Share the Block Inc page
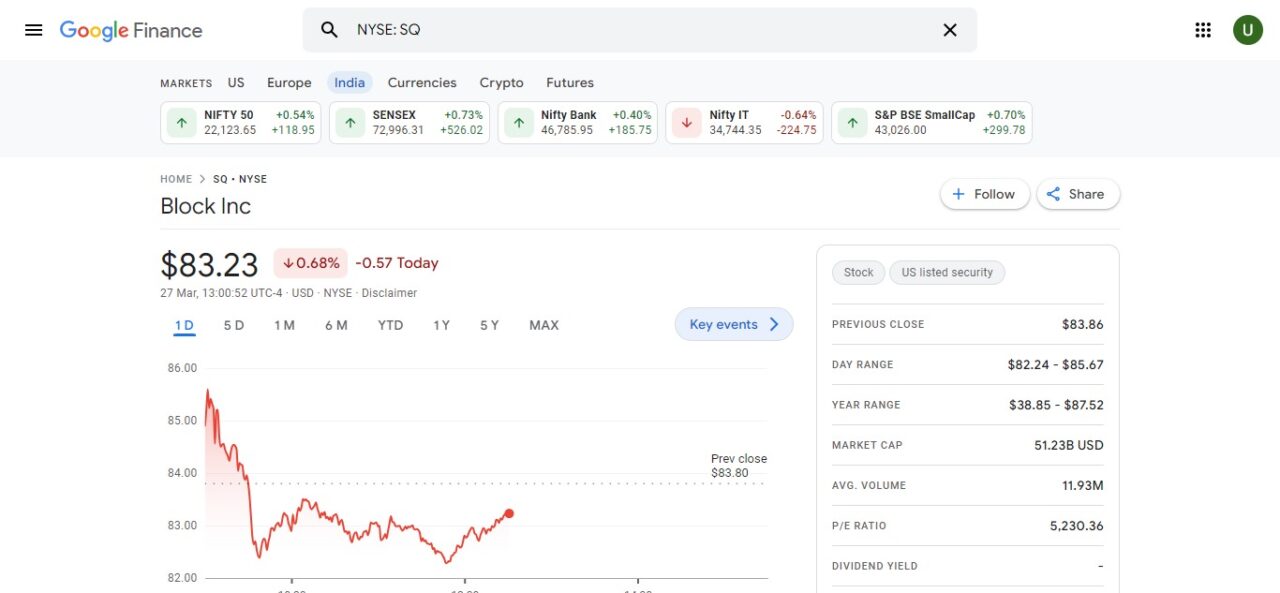Screen dimensions: 1280x593 click(x=1078, y=194)
